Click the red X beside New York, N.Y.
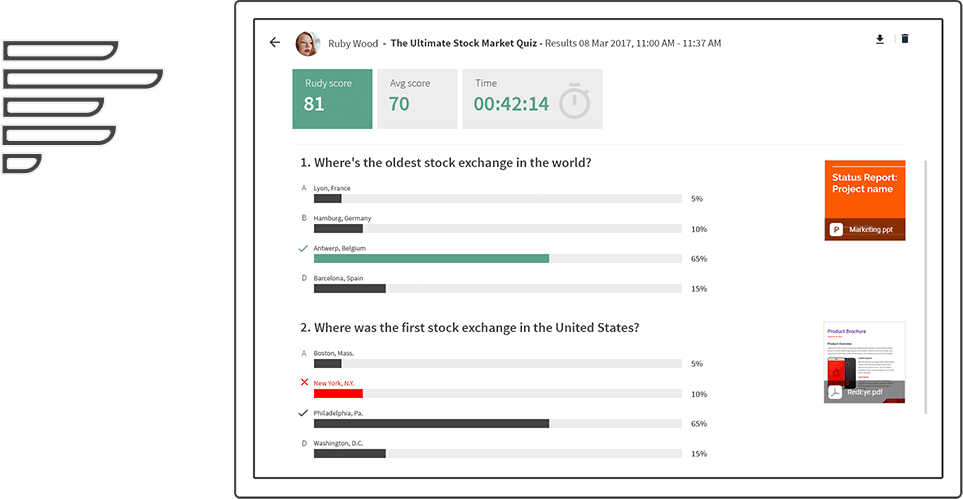963x499 pixels. [x=304, y=382]
